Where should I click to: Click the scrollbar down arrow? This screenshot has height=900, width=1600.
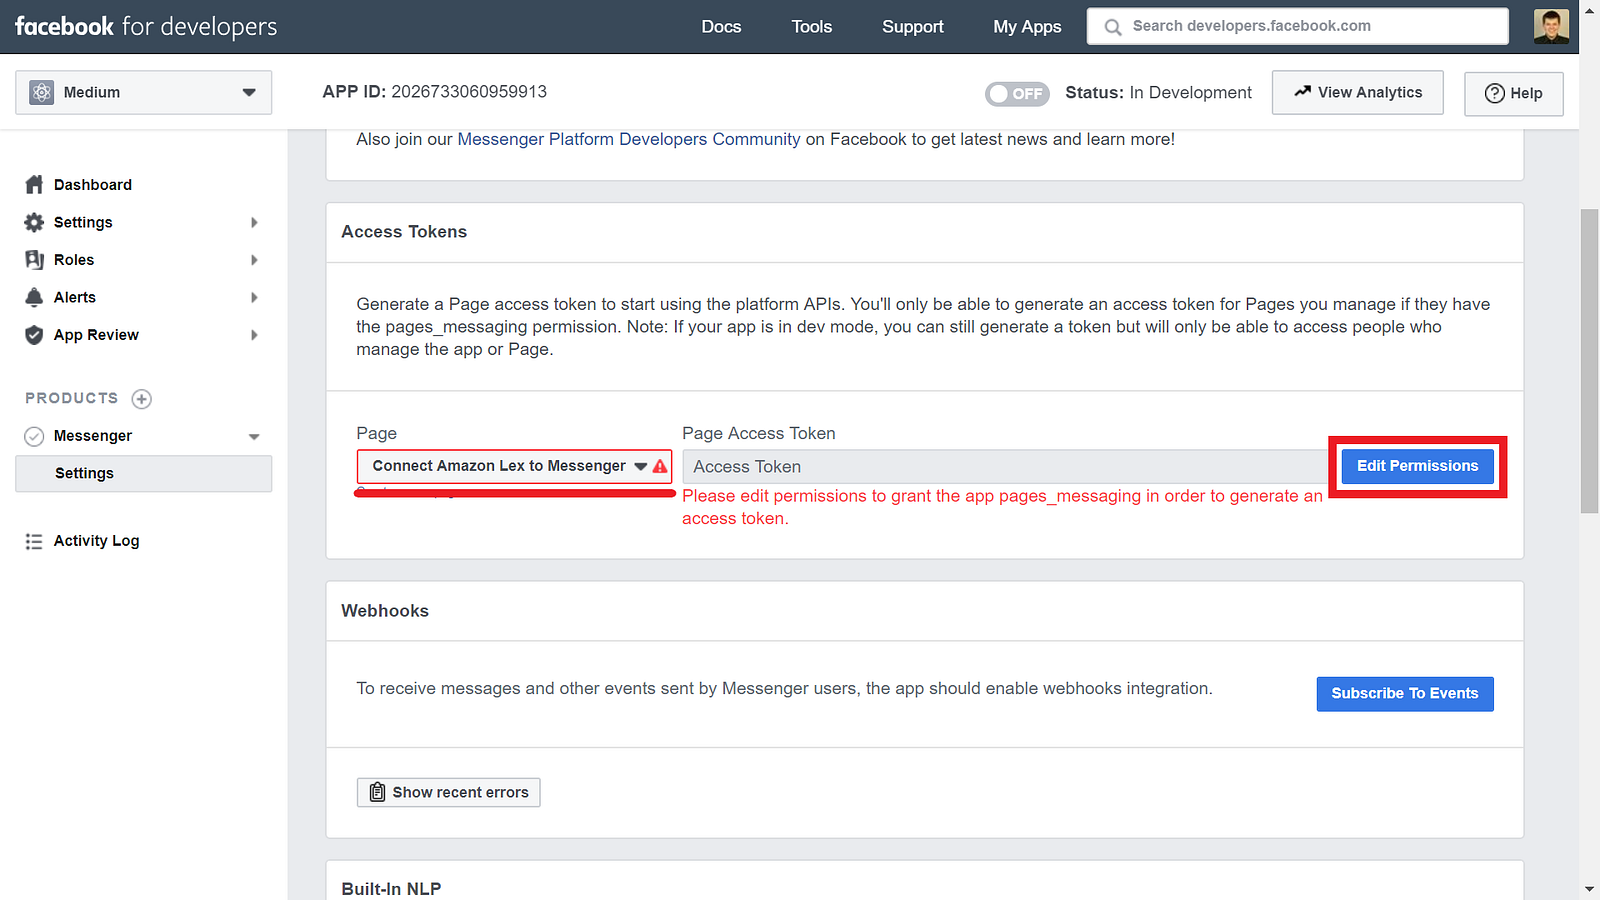tap(1589, 888)
